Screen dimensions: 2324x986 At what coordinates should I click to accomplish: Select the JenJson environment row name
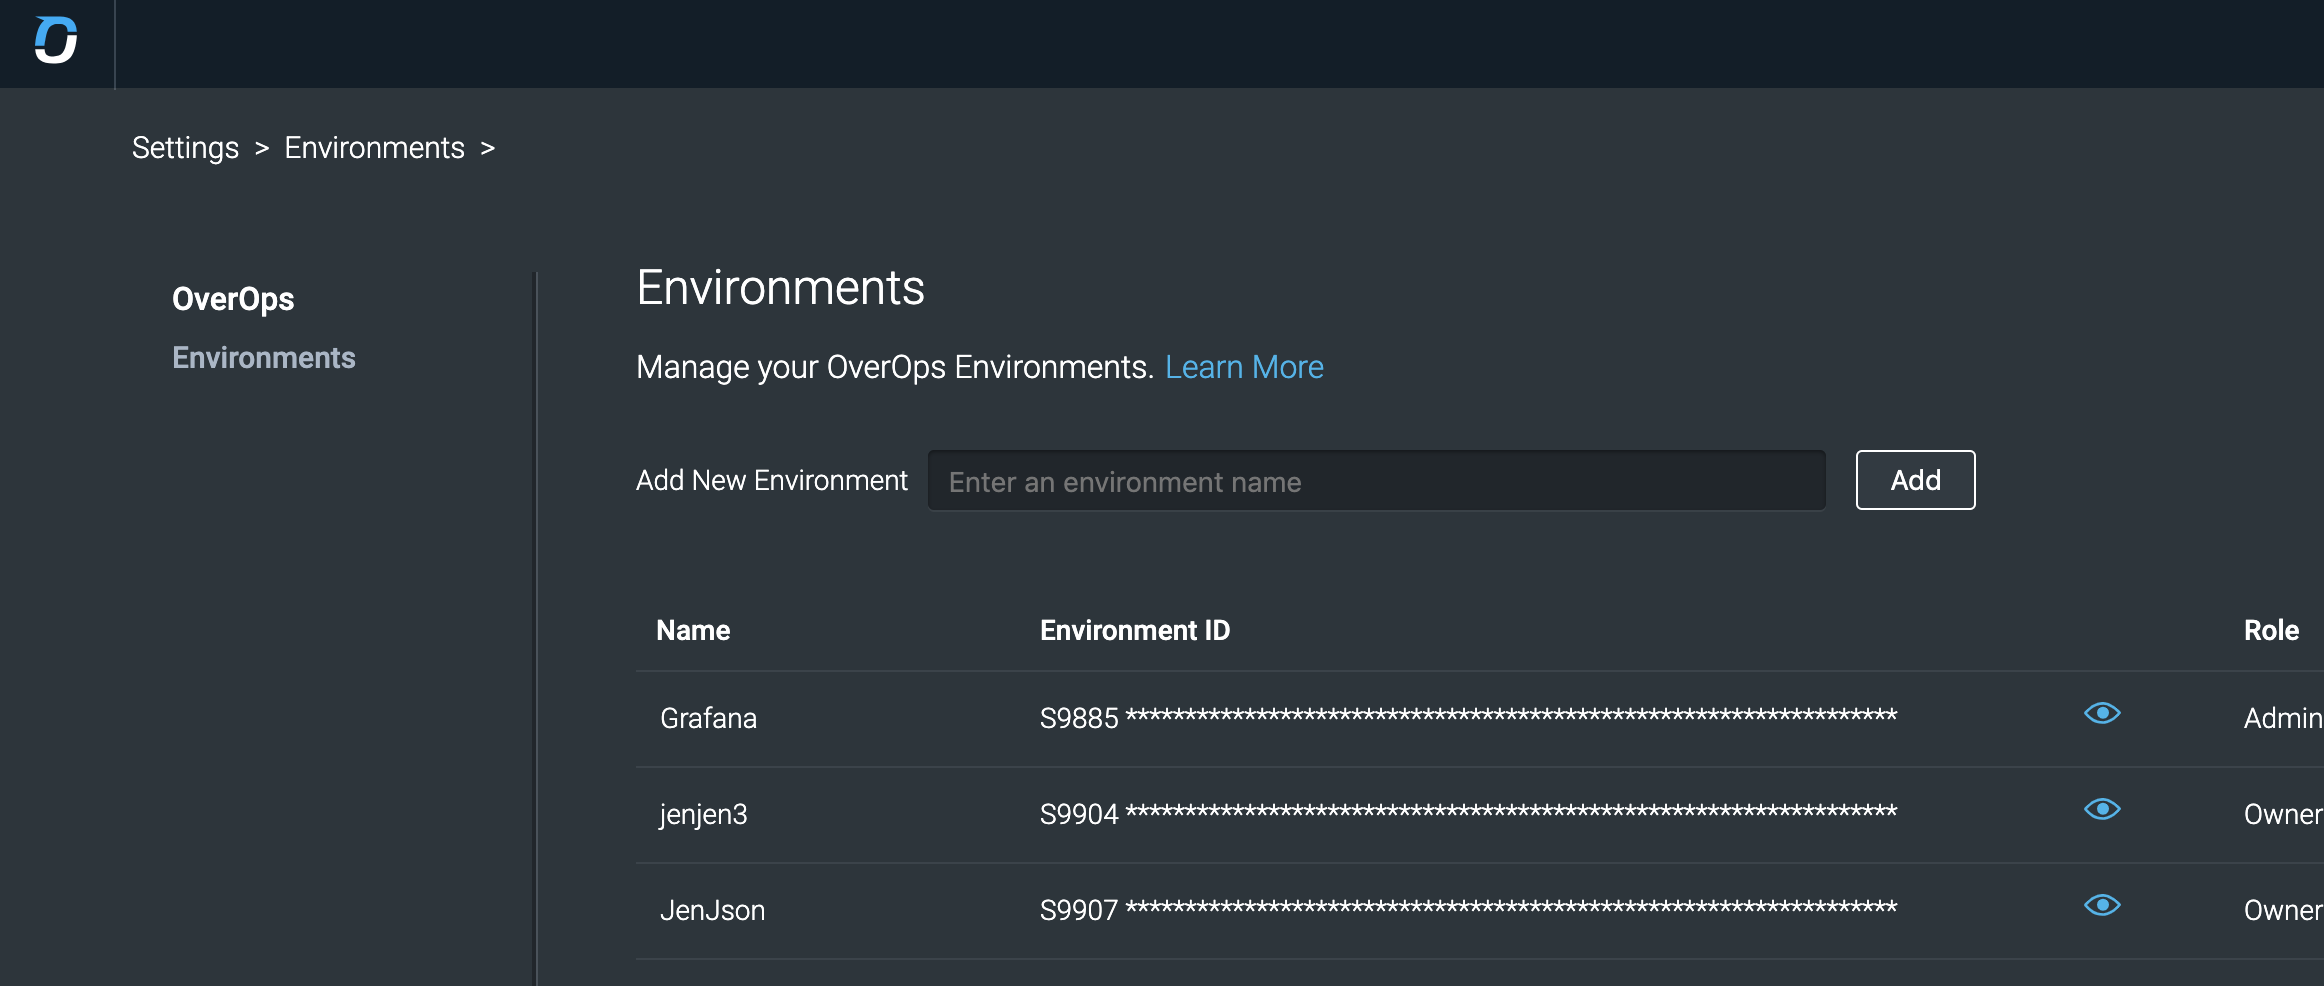point(712,910)
